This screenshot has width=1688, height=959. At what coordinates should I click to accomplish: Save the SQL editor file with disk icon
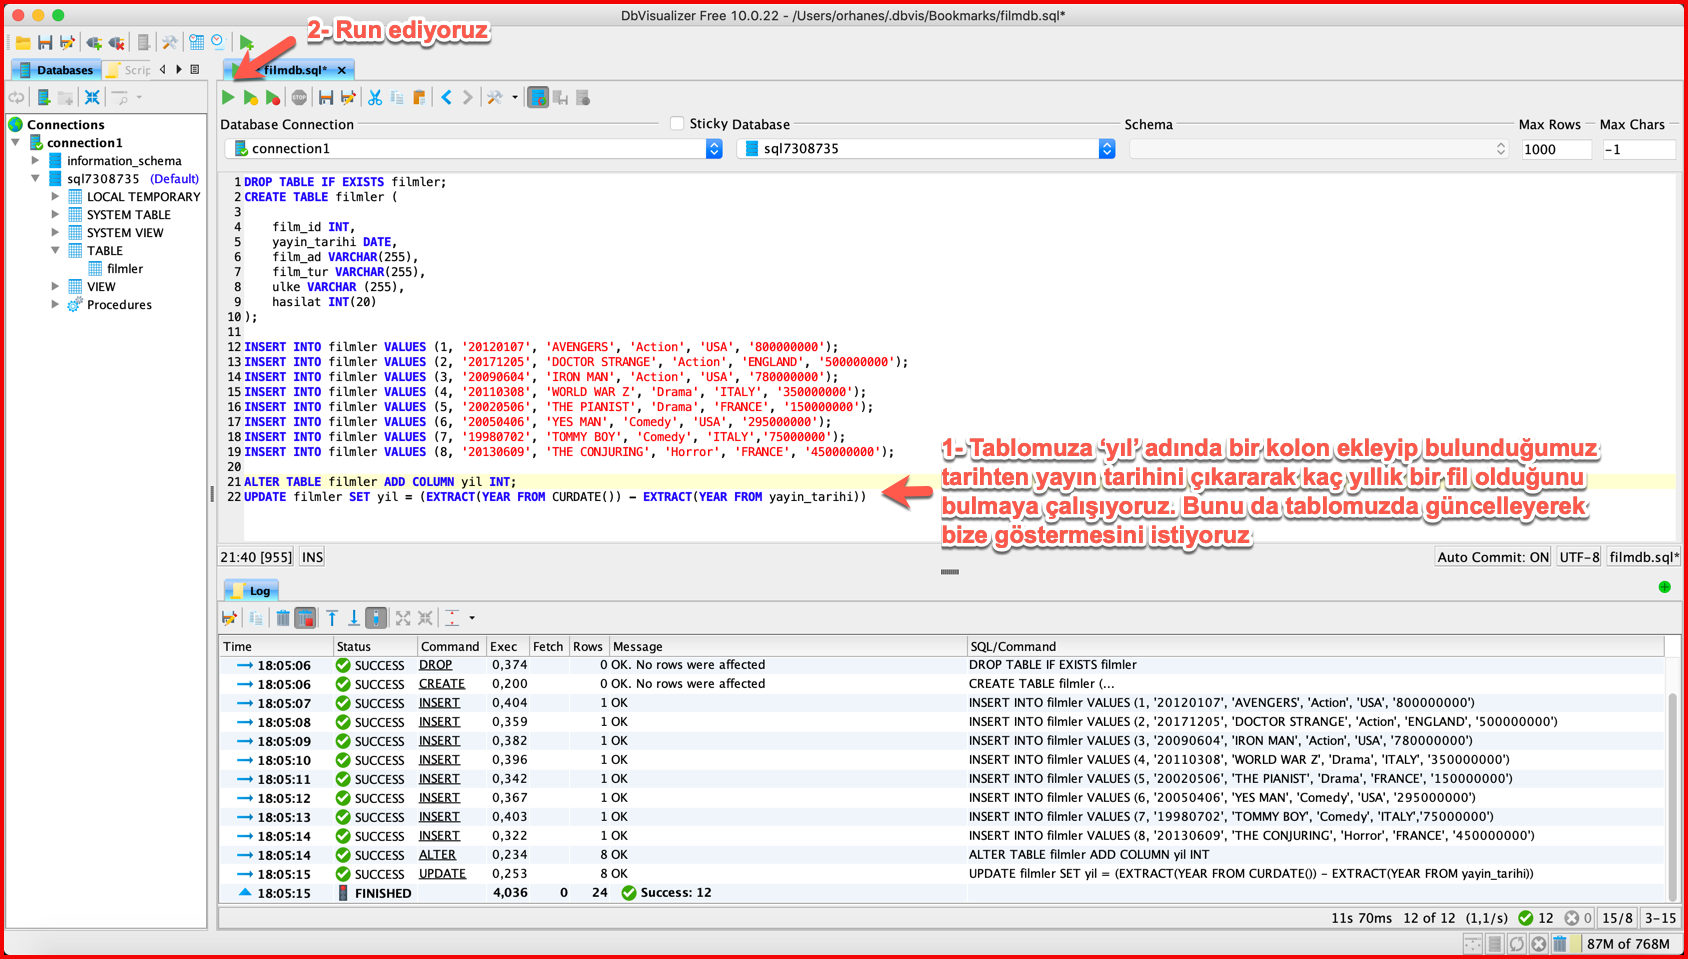[x=326, y=98]
